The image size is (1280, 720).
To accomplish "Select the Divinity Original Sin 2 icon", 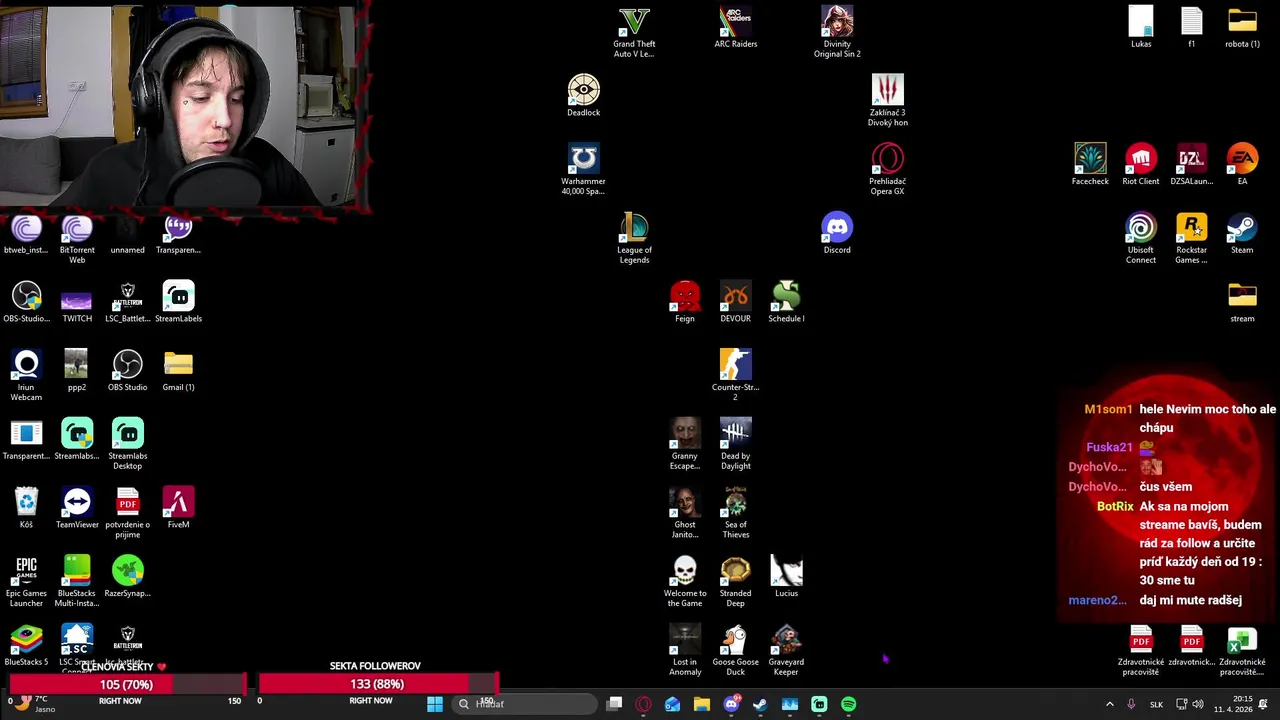I will coord(837,32).
